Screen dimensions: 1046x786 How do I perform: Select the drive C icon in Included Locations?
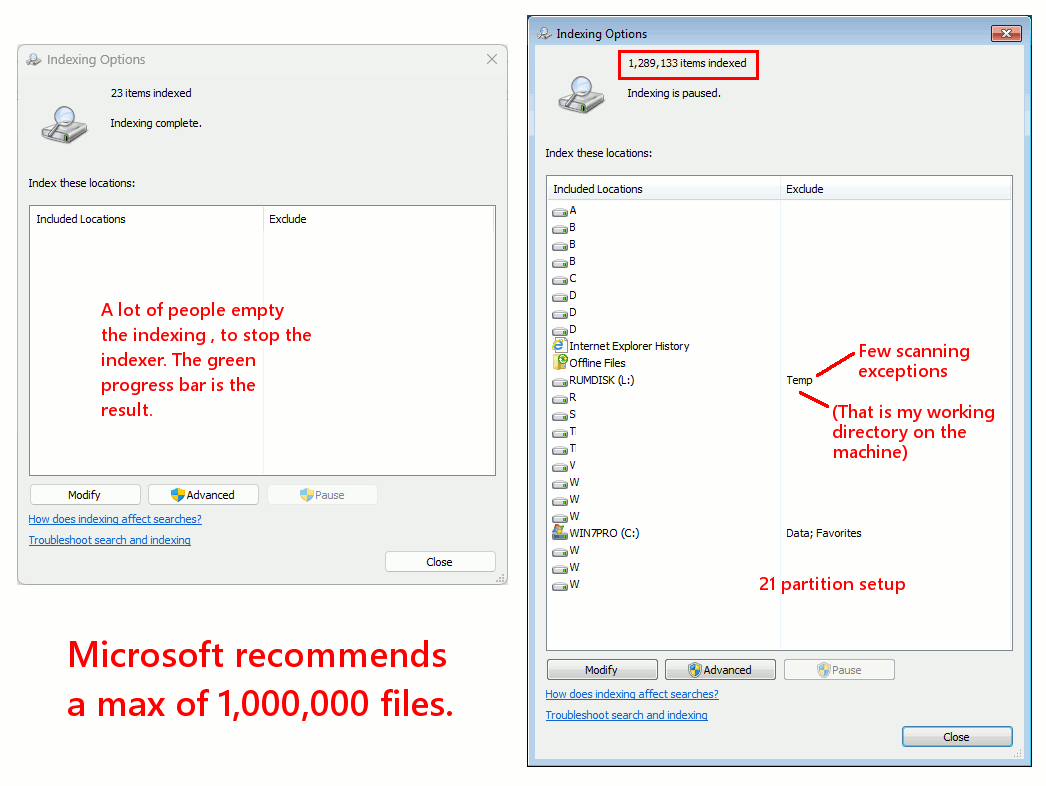click(560, 280)
